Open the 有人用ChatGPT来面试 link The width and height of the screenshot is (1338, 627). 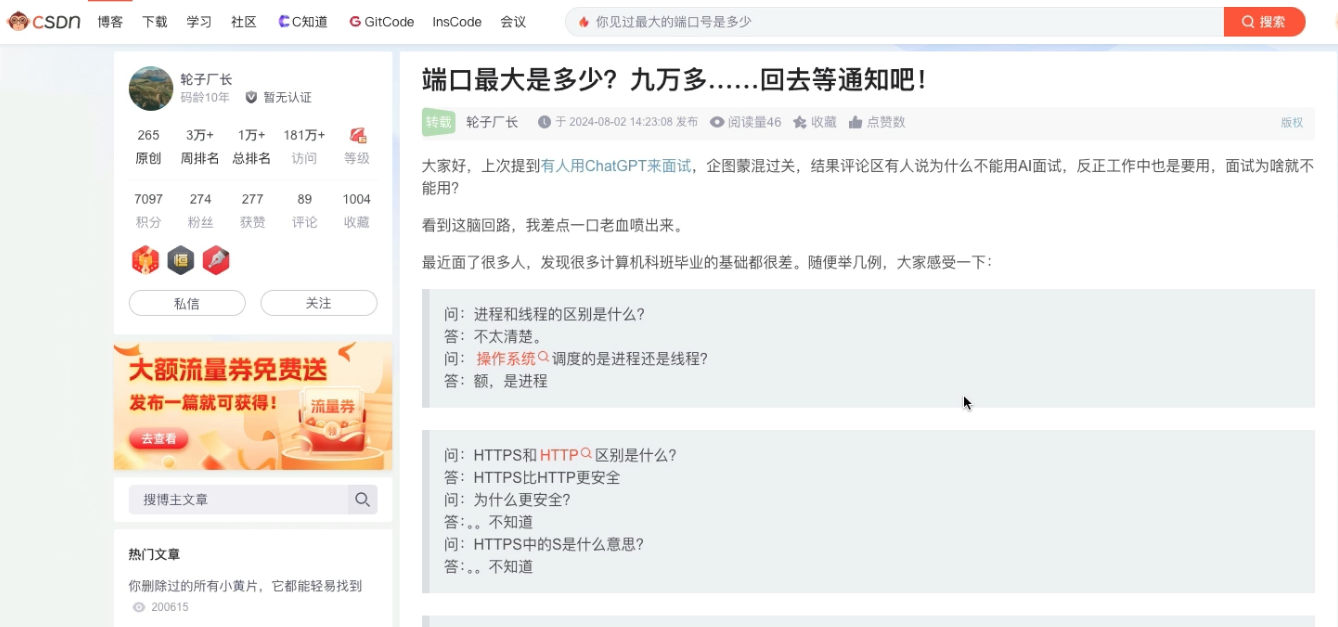tap(616, 166)
